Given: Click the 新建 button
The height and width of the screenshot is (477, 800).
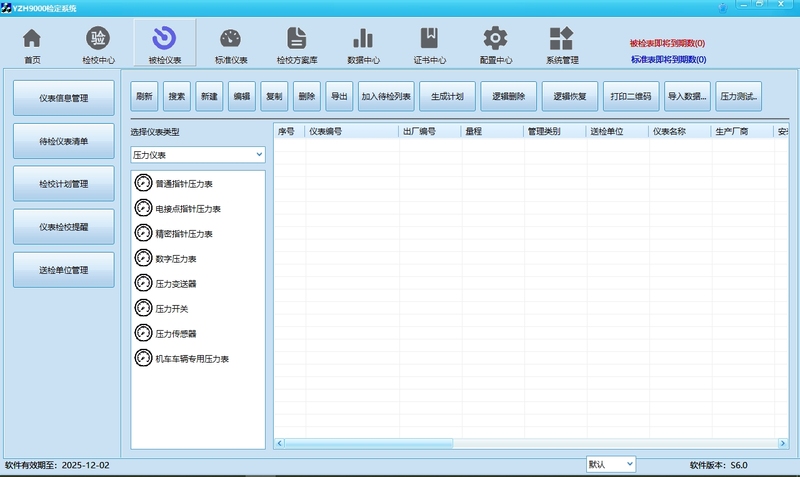Looking at the screenshot, I should click(209, 96).
